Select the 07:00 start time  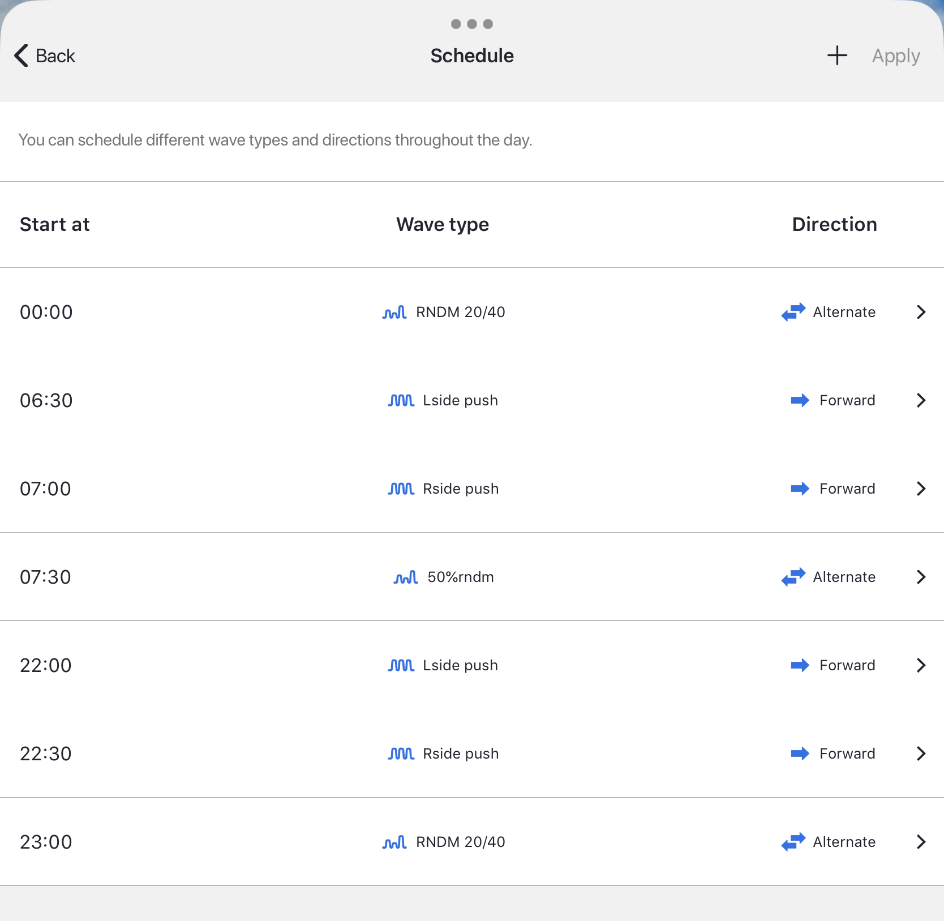tap(45, 489)
